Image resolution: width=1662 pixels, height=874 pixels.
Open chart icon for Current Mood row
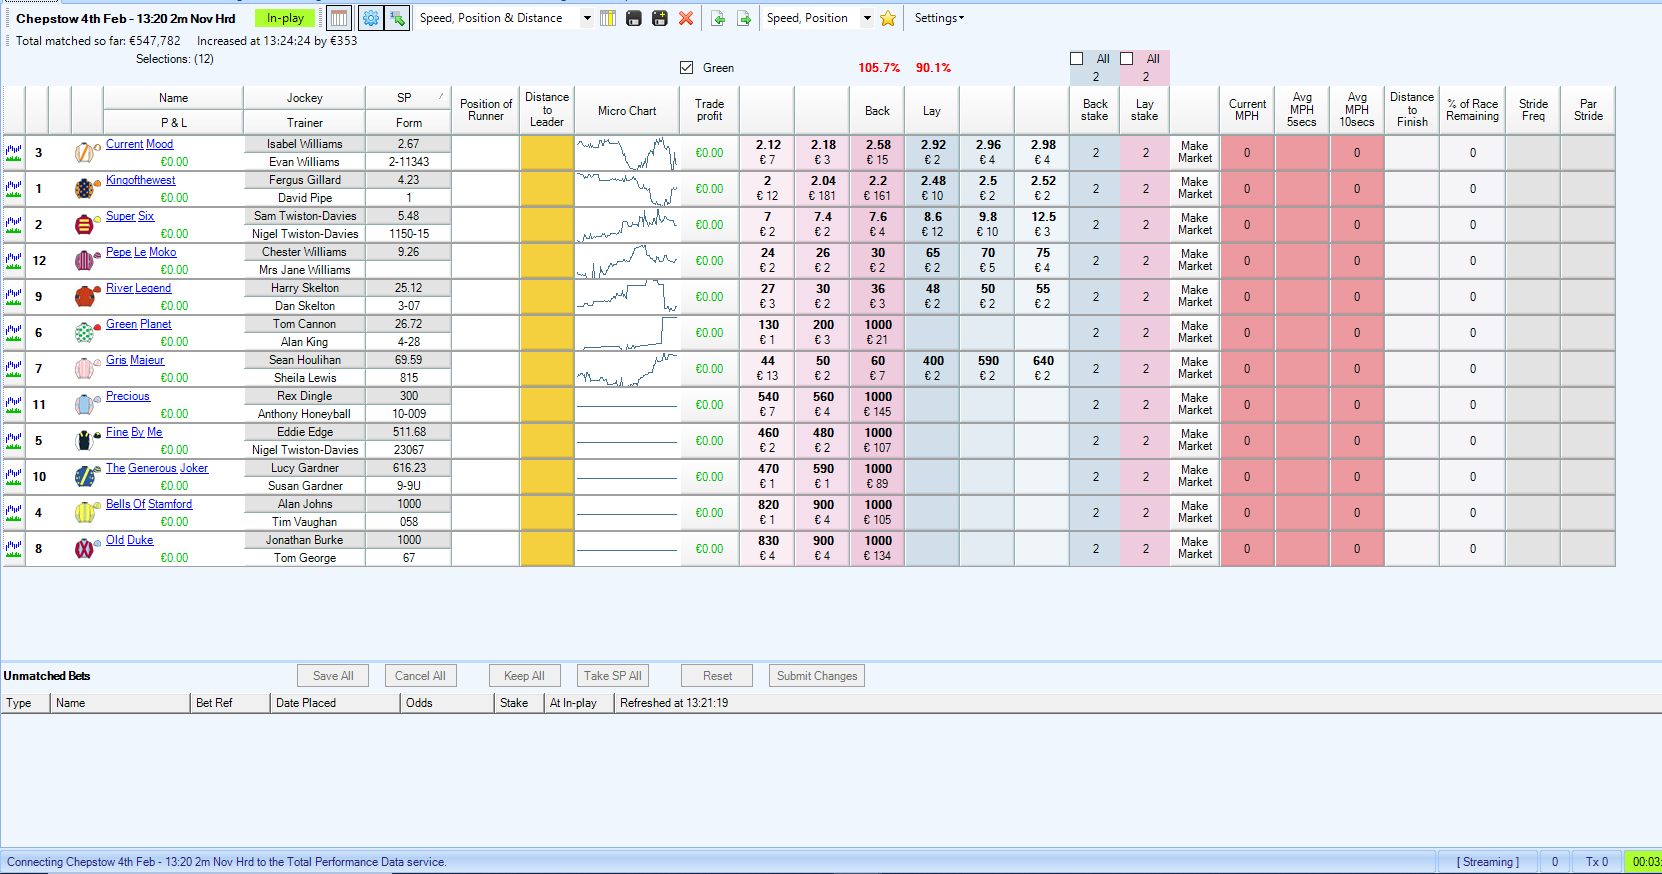coord(14,153)
